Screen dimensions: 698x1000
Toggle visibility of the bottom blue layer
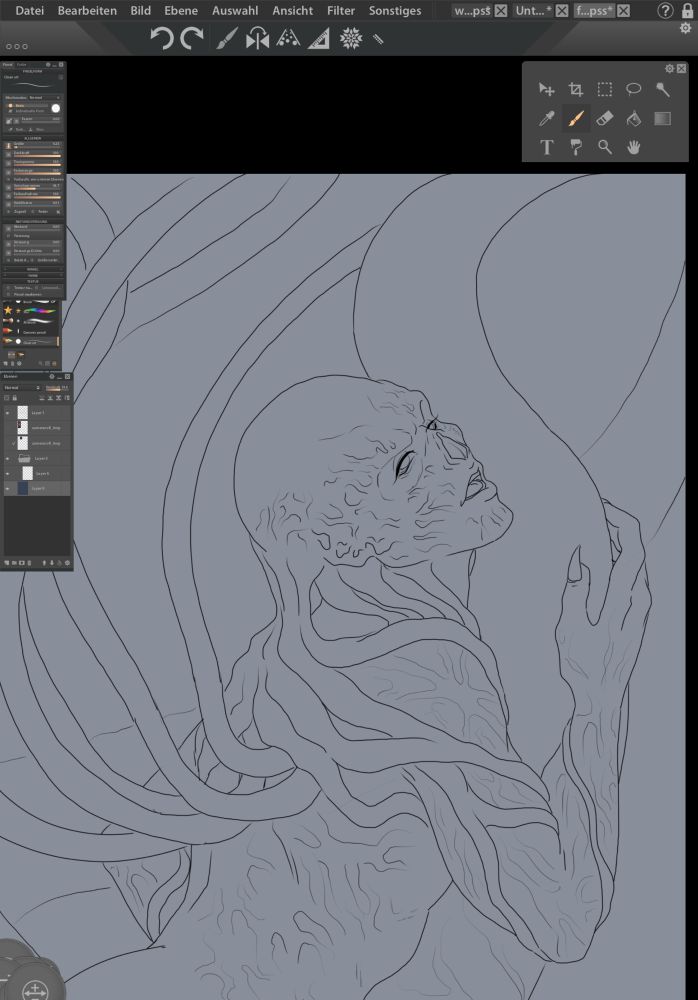click(x=8, y=489)
